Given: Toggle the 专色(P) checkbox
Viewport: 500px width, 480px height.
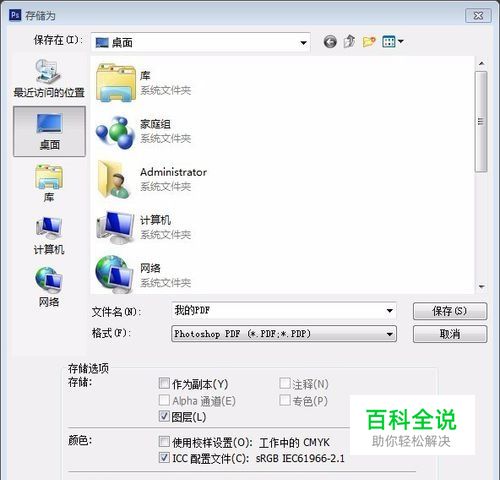Looking at the screenshot, I should (x=284, y=400).
